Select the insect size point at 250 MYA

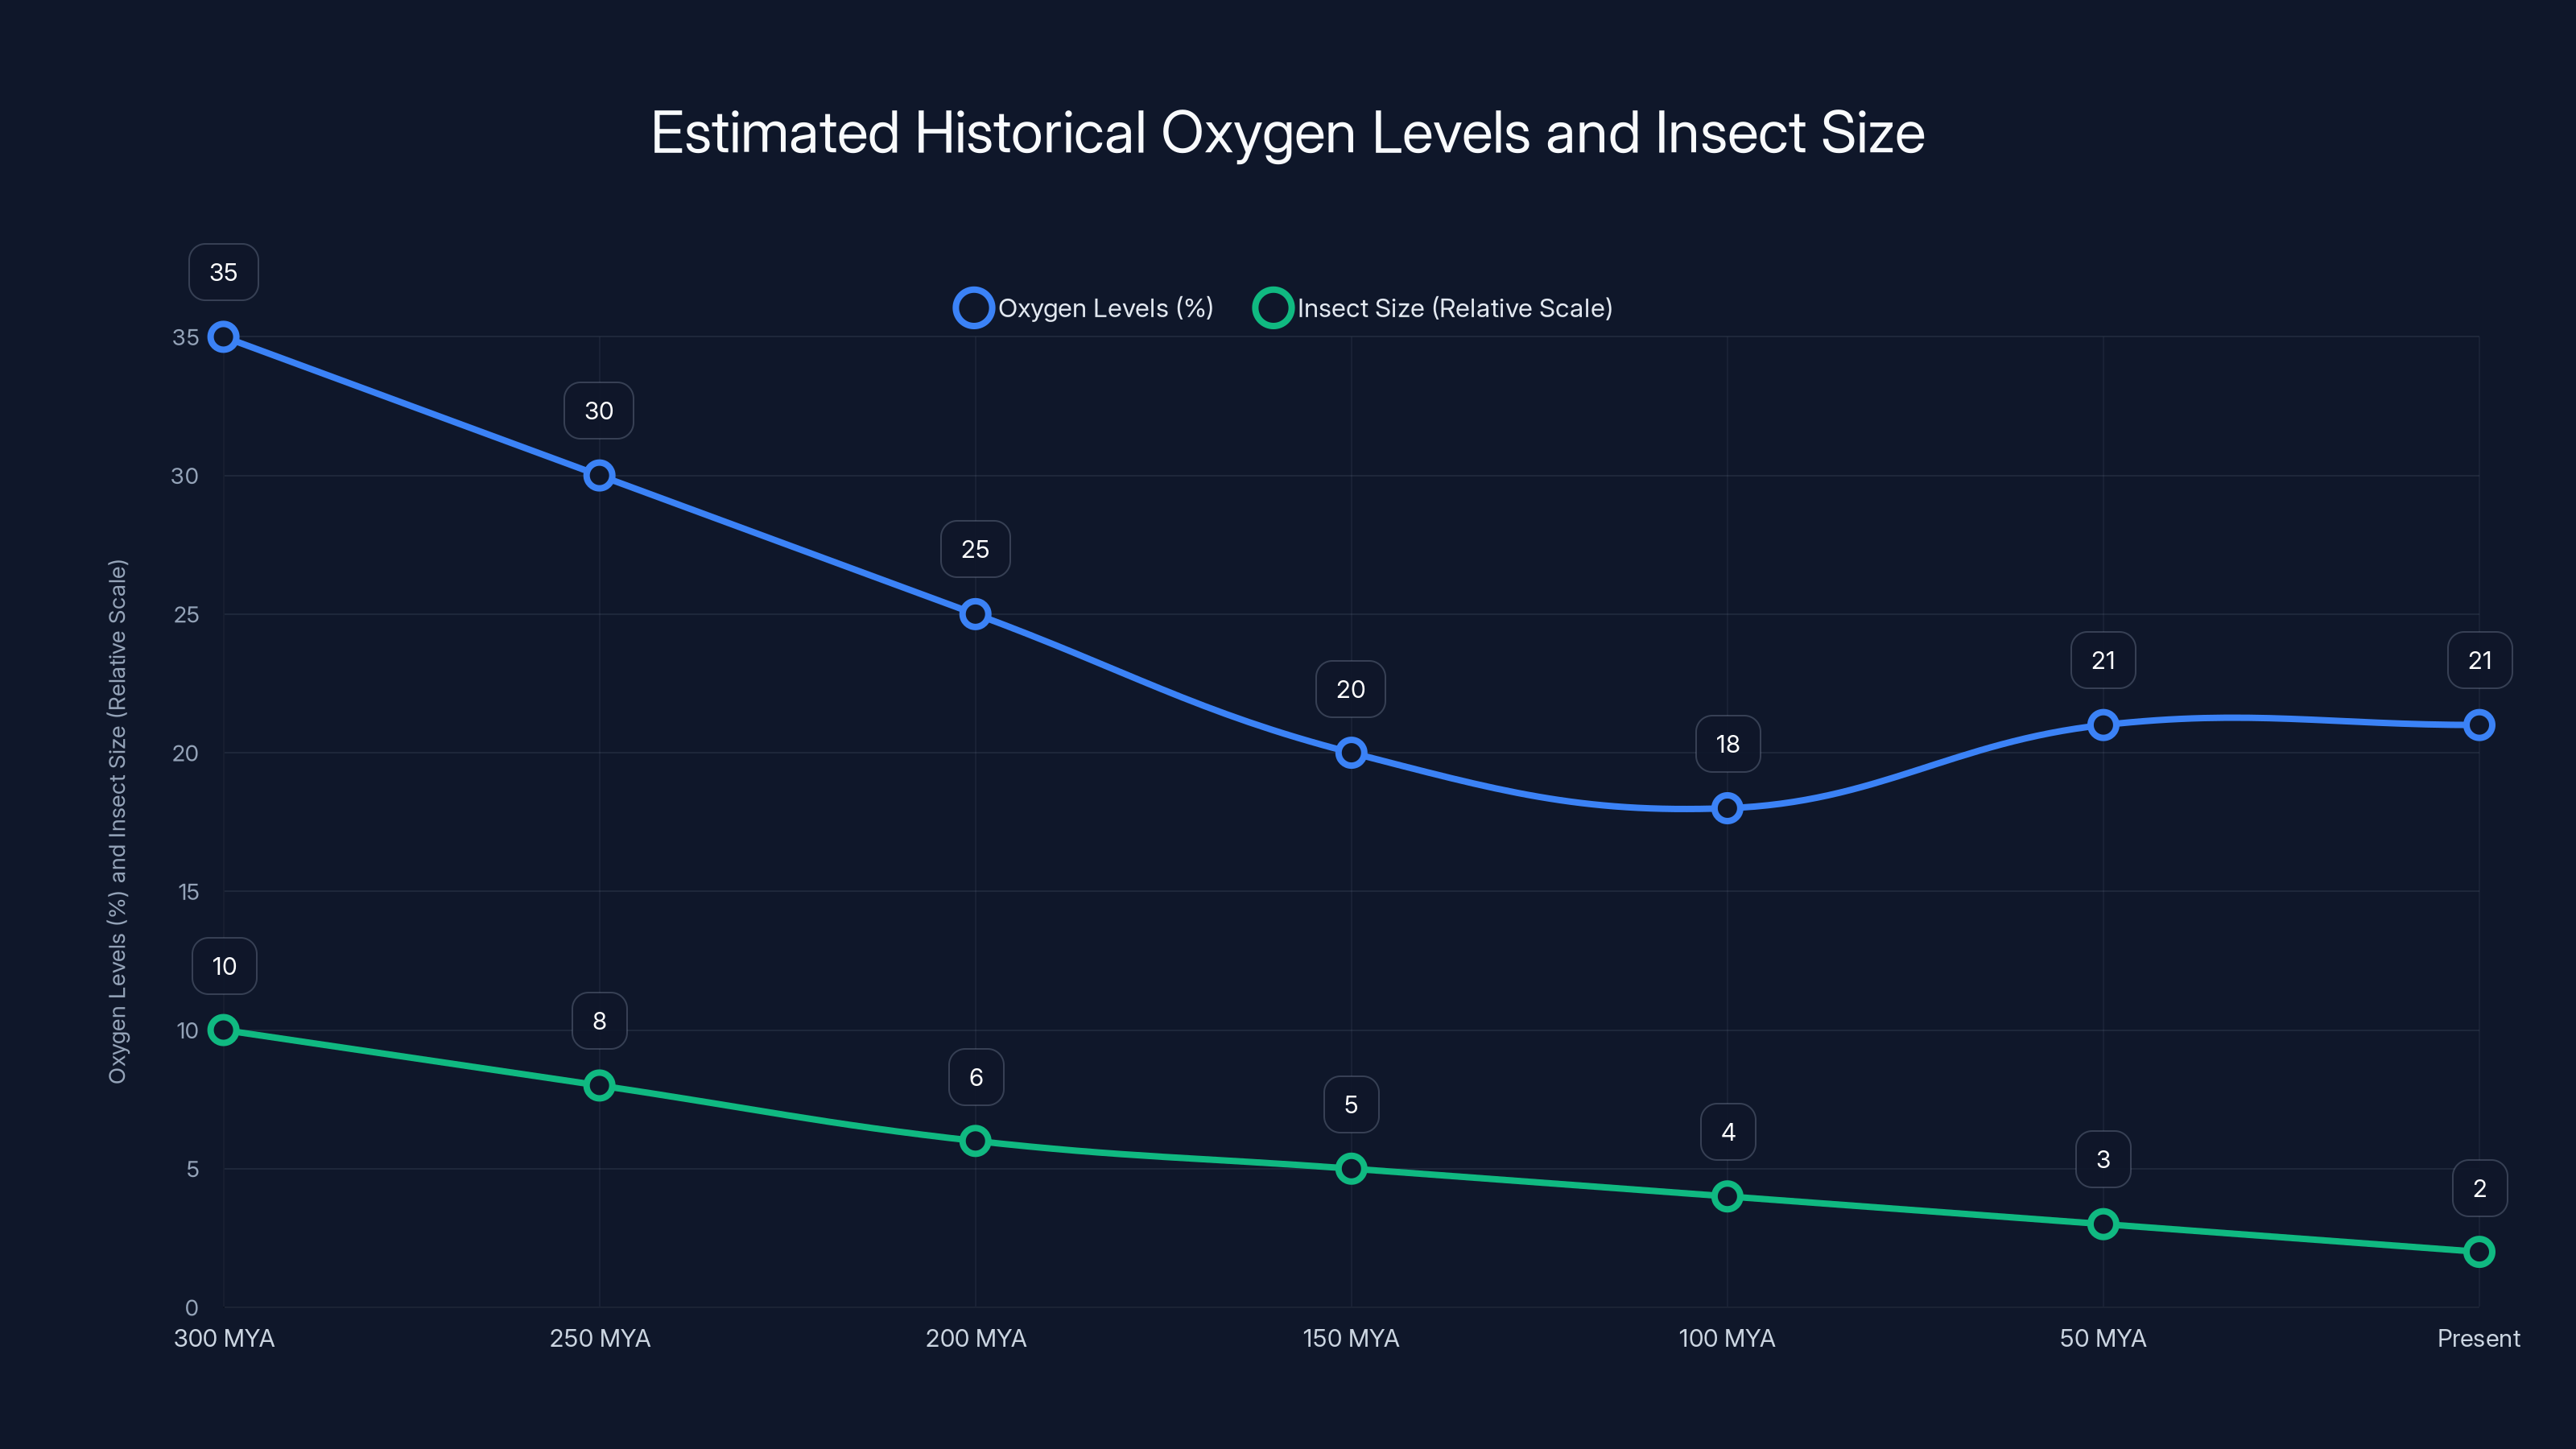point(599,1086)
